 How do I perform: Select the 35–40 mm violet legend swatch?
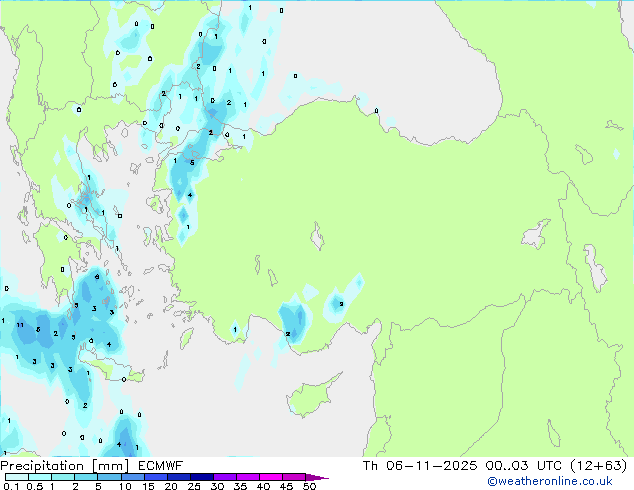click(x=248, y=477)
